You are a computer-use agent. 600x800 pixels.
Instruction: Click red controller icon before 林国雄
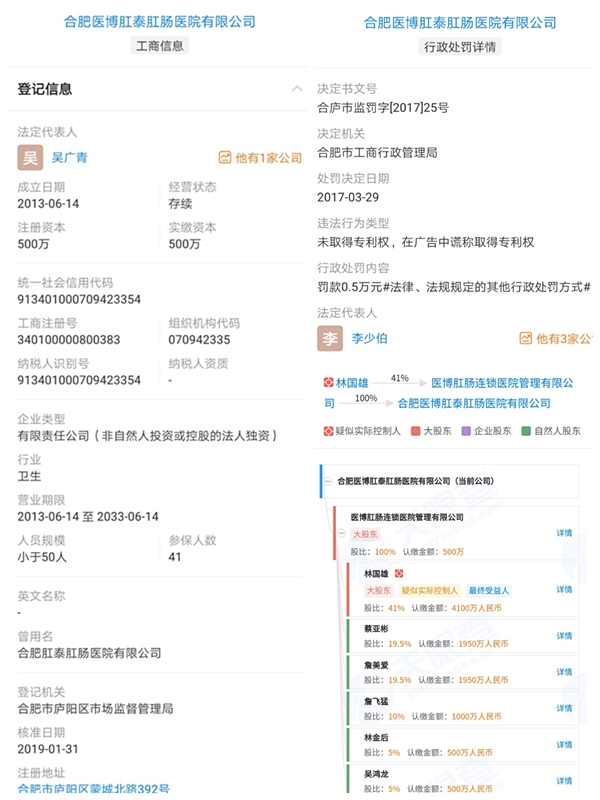coord(329,382)
